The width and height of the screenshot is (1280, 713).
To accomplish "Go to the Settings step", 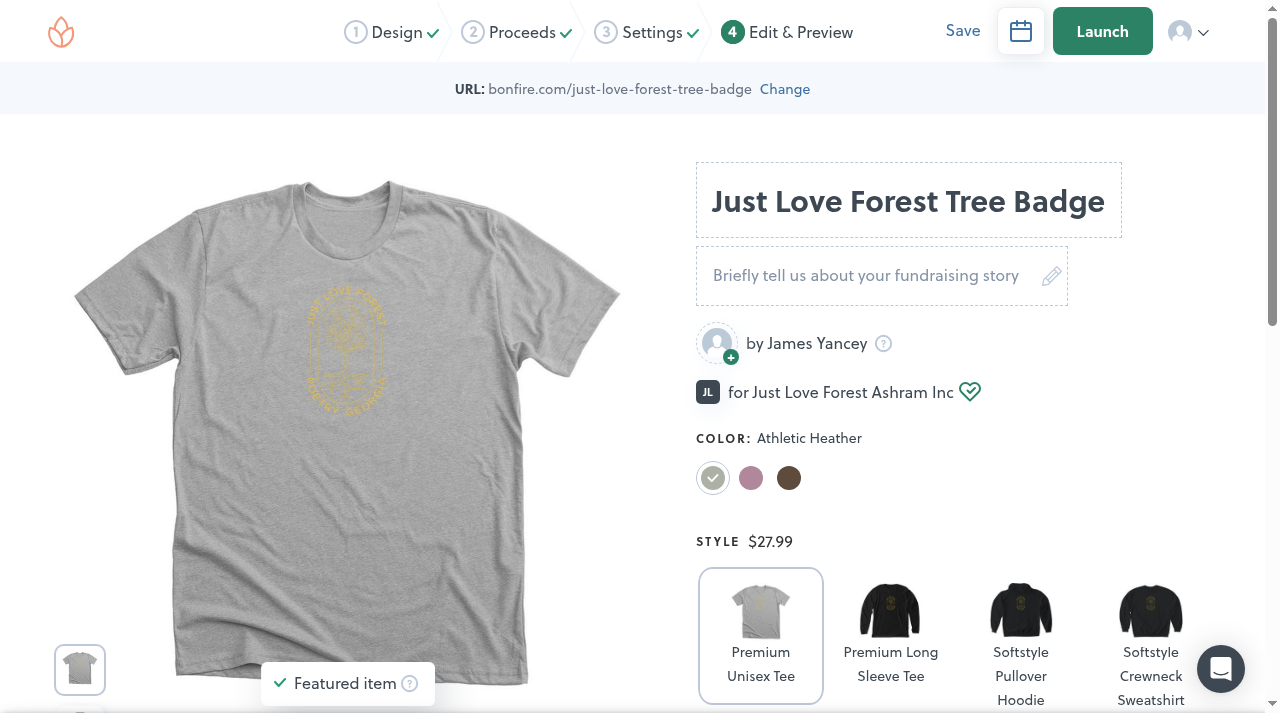I will 647,32.
